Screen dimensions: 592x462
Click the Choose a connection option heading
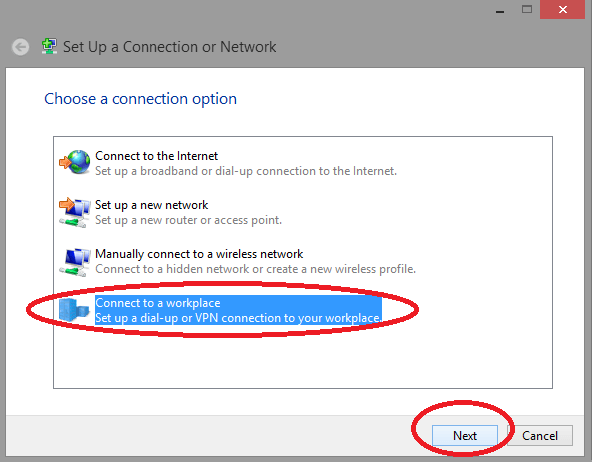pyautogui.click(x=140, y=99)
